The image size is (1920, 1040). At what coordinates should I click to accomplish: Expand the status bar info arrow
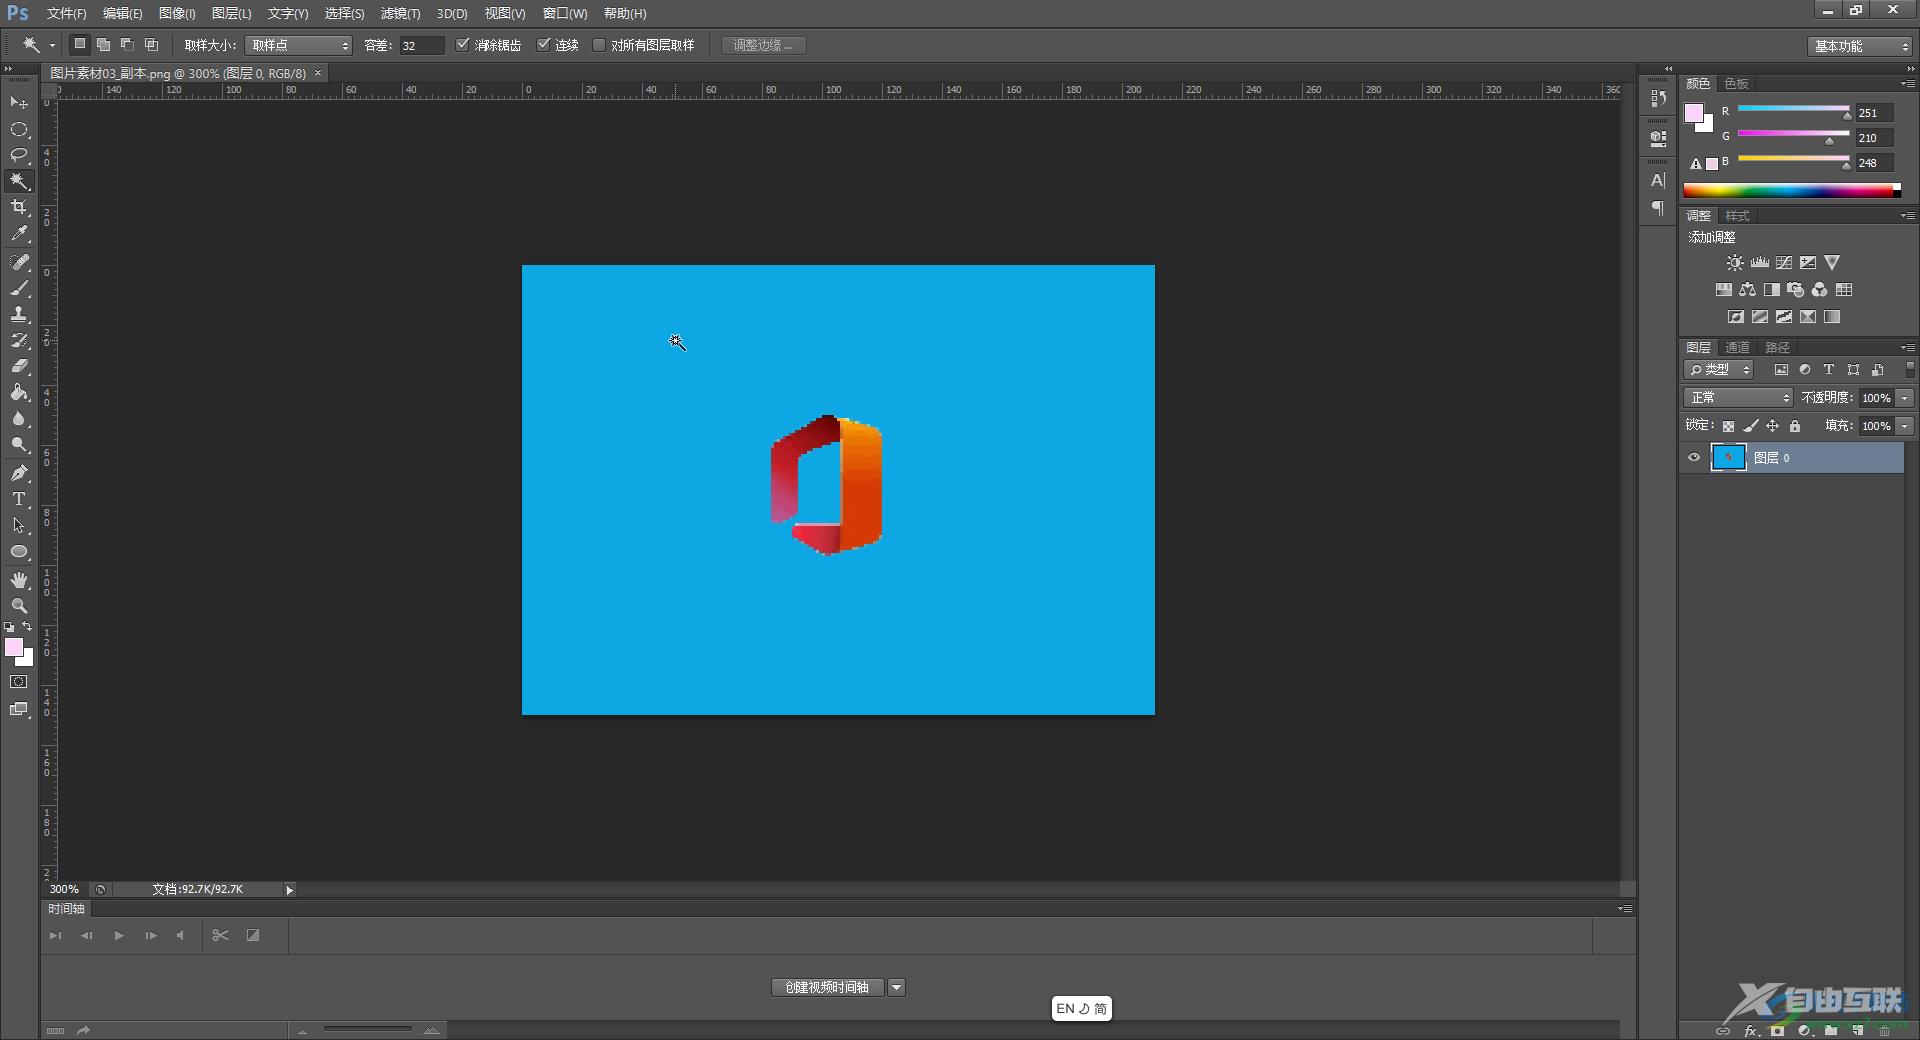coord(289,890)
